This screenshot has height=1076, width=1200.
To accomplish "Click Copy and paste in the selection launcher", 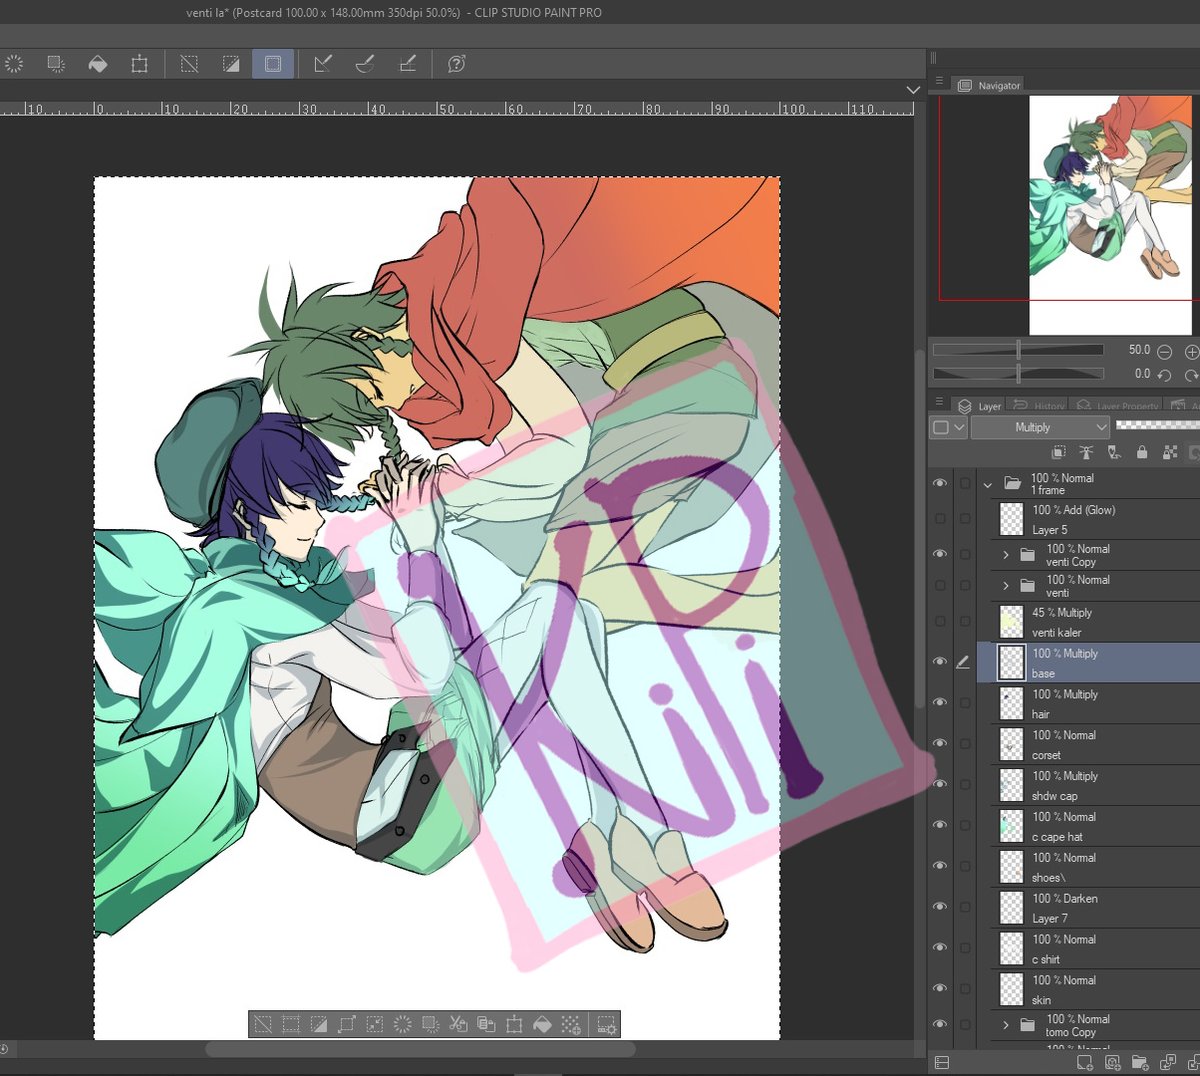I will point(487,1024).
